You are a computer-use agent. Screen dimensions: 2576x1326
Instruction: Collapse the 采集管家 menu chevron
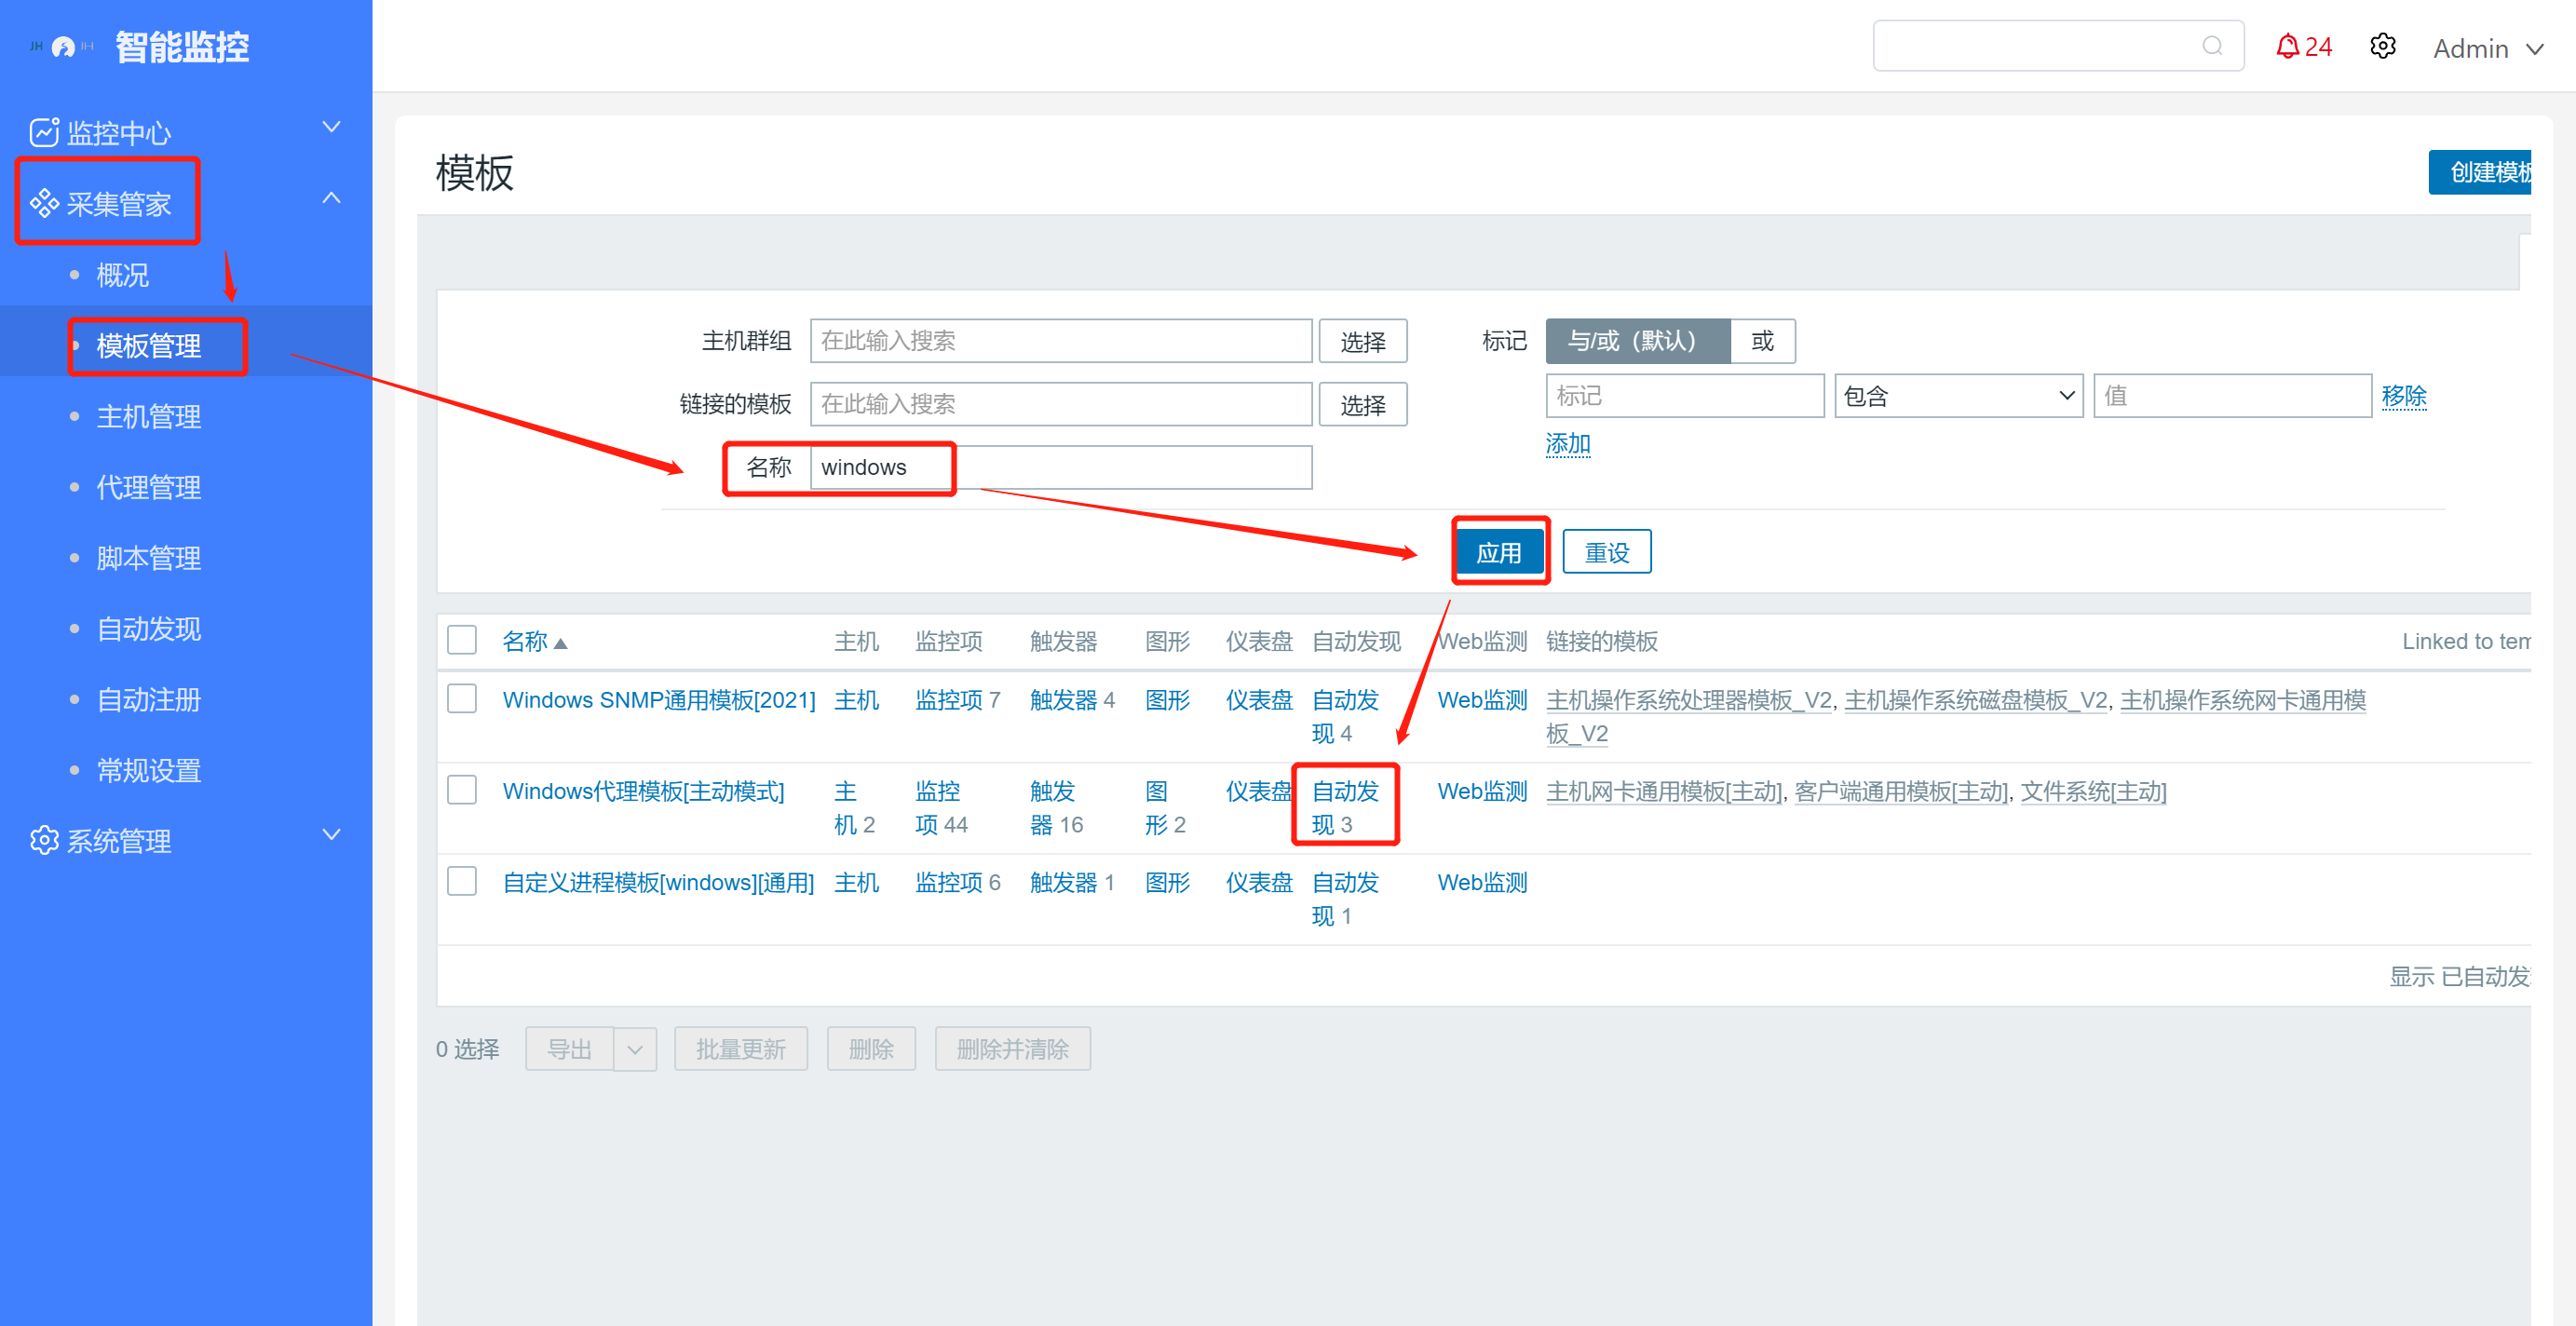(x=331, y=198)
